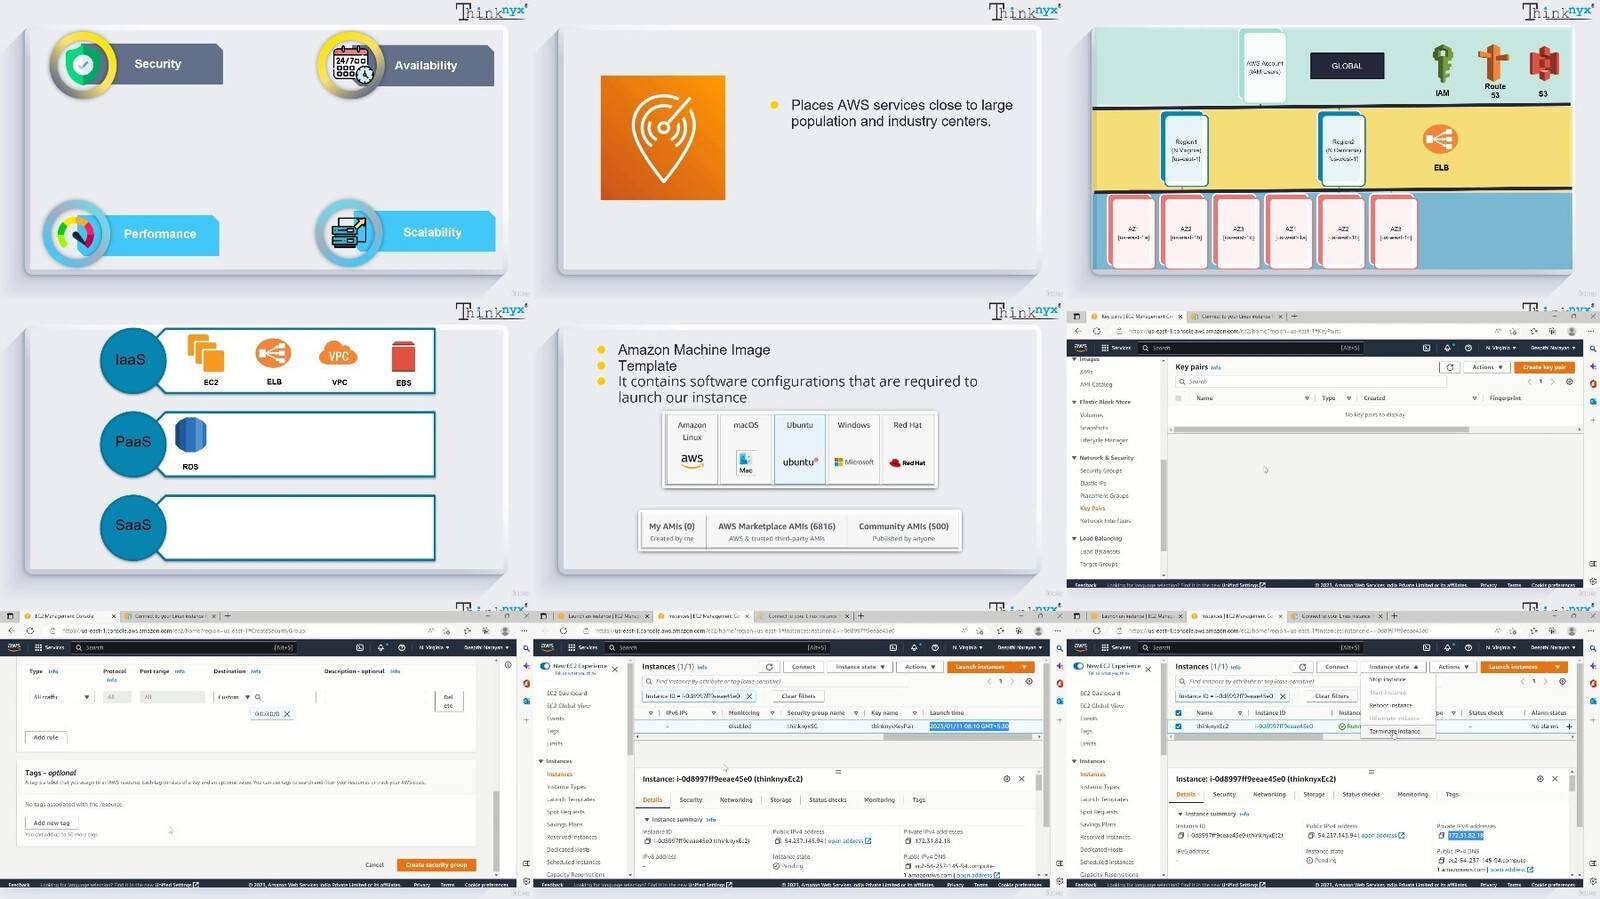
Task: Open the Custom destination dropdown
Action: point(233,697)
